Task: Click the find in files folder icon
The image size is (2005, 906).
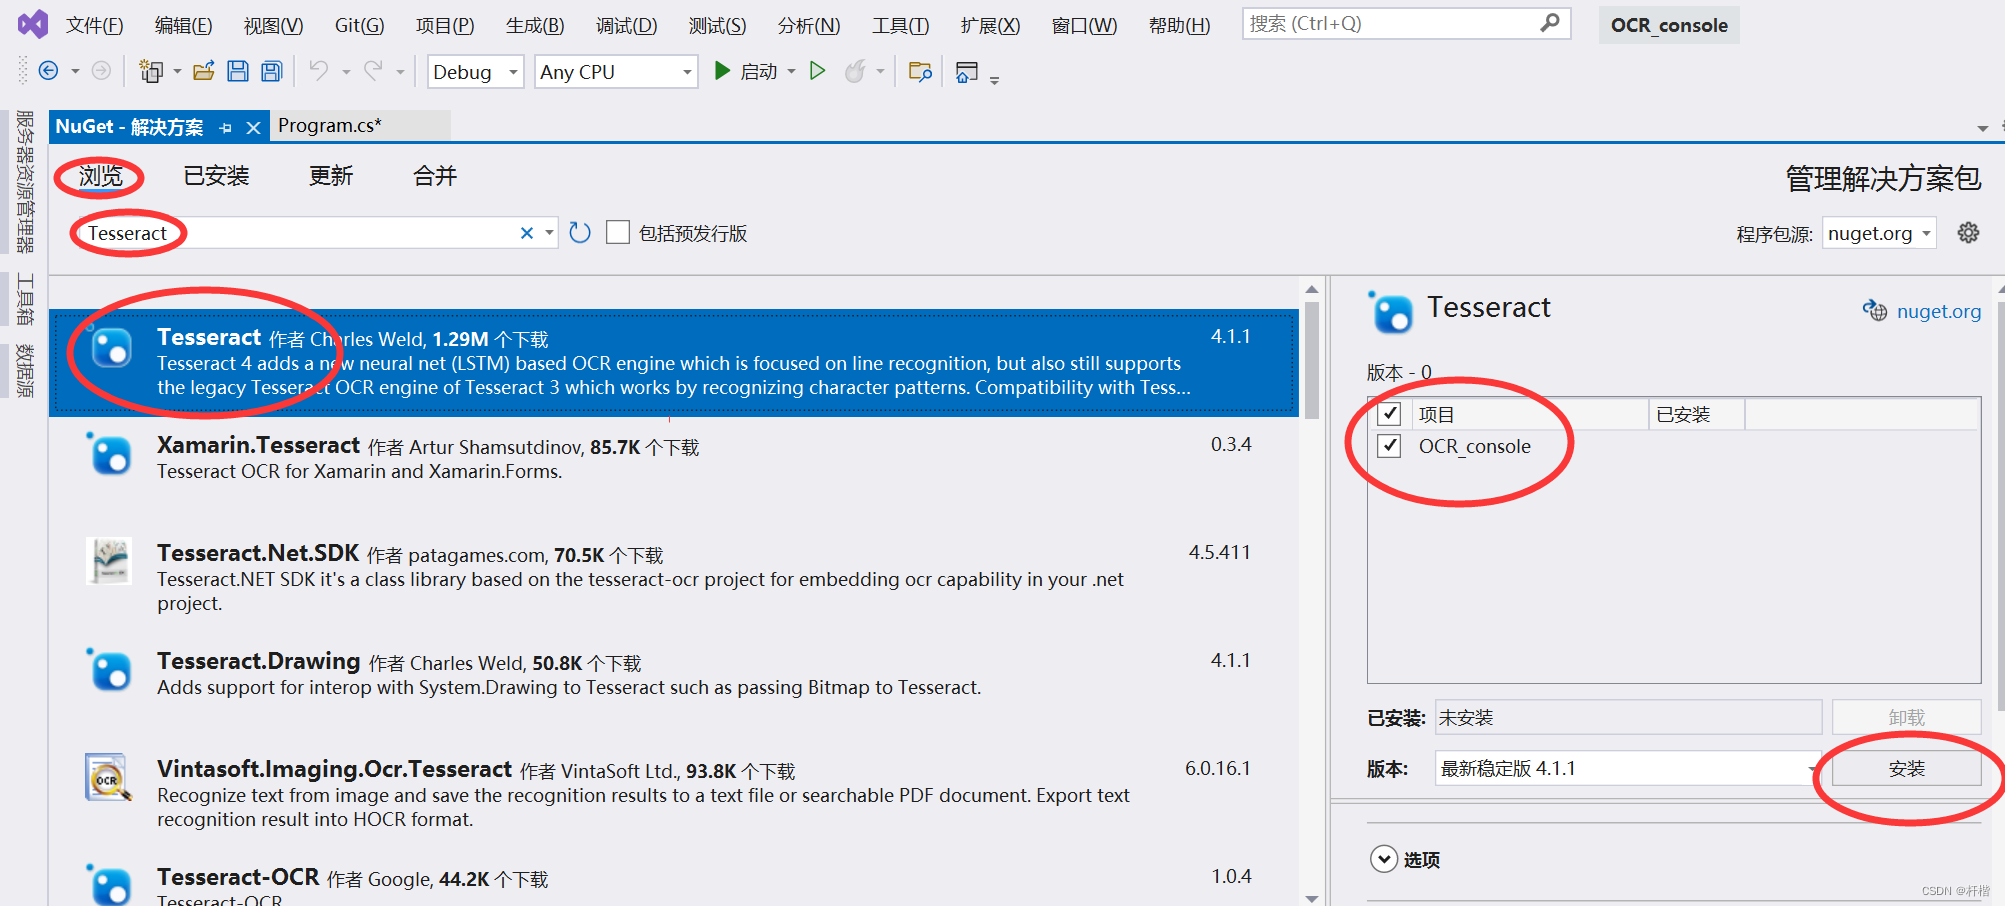Action: 920,71
